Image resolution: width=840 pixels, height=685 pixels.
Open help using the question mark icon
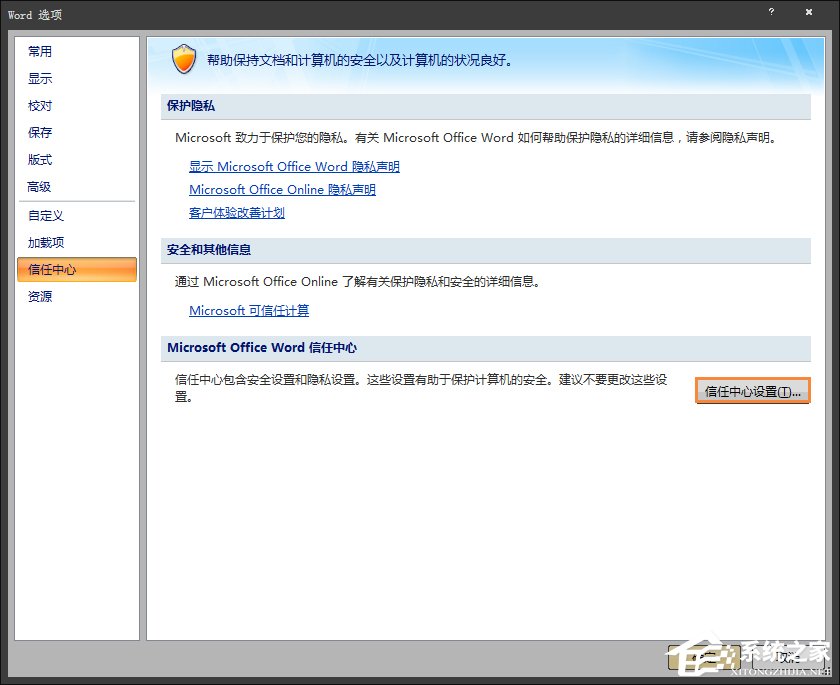pyautogui.click(x=770, y=13)
